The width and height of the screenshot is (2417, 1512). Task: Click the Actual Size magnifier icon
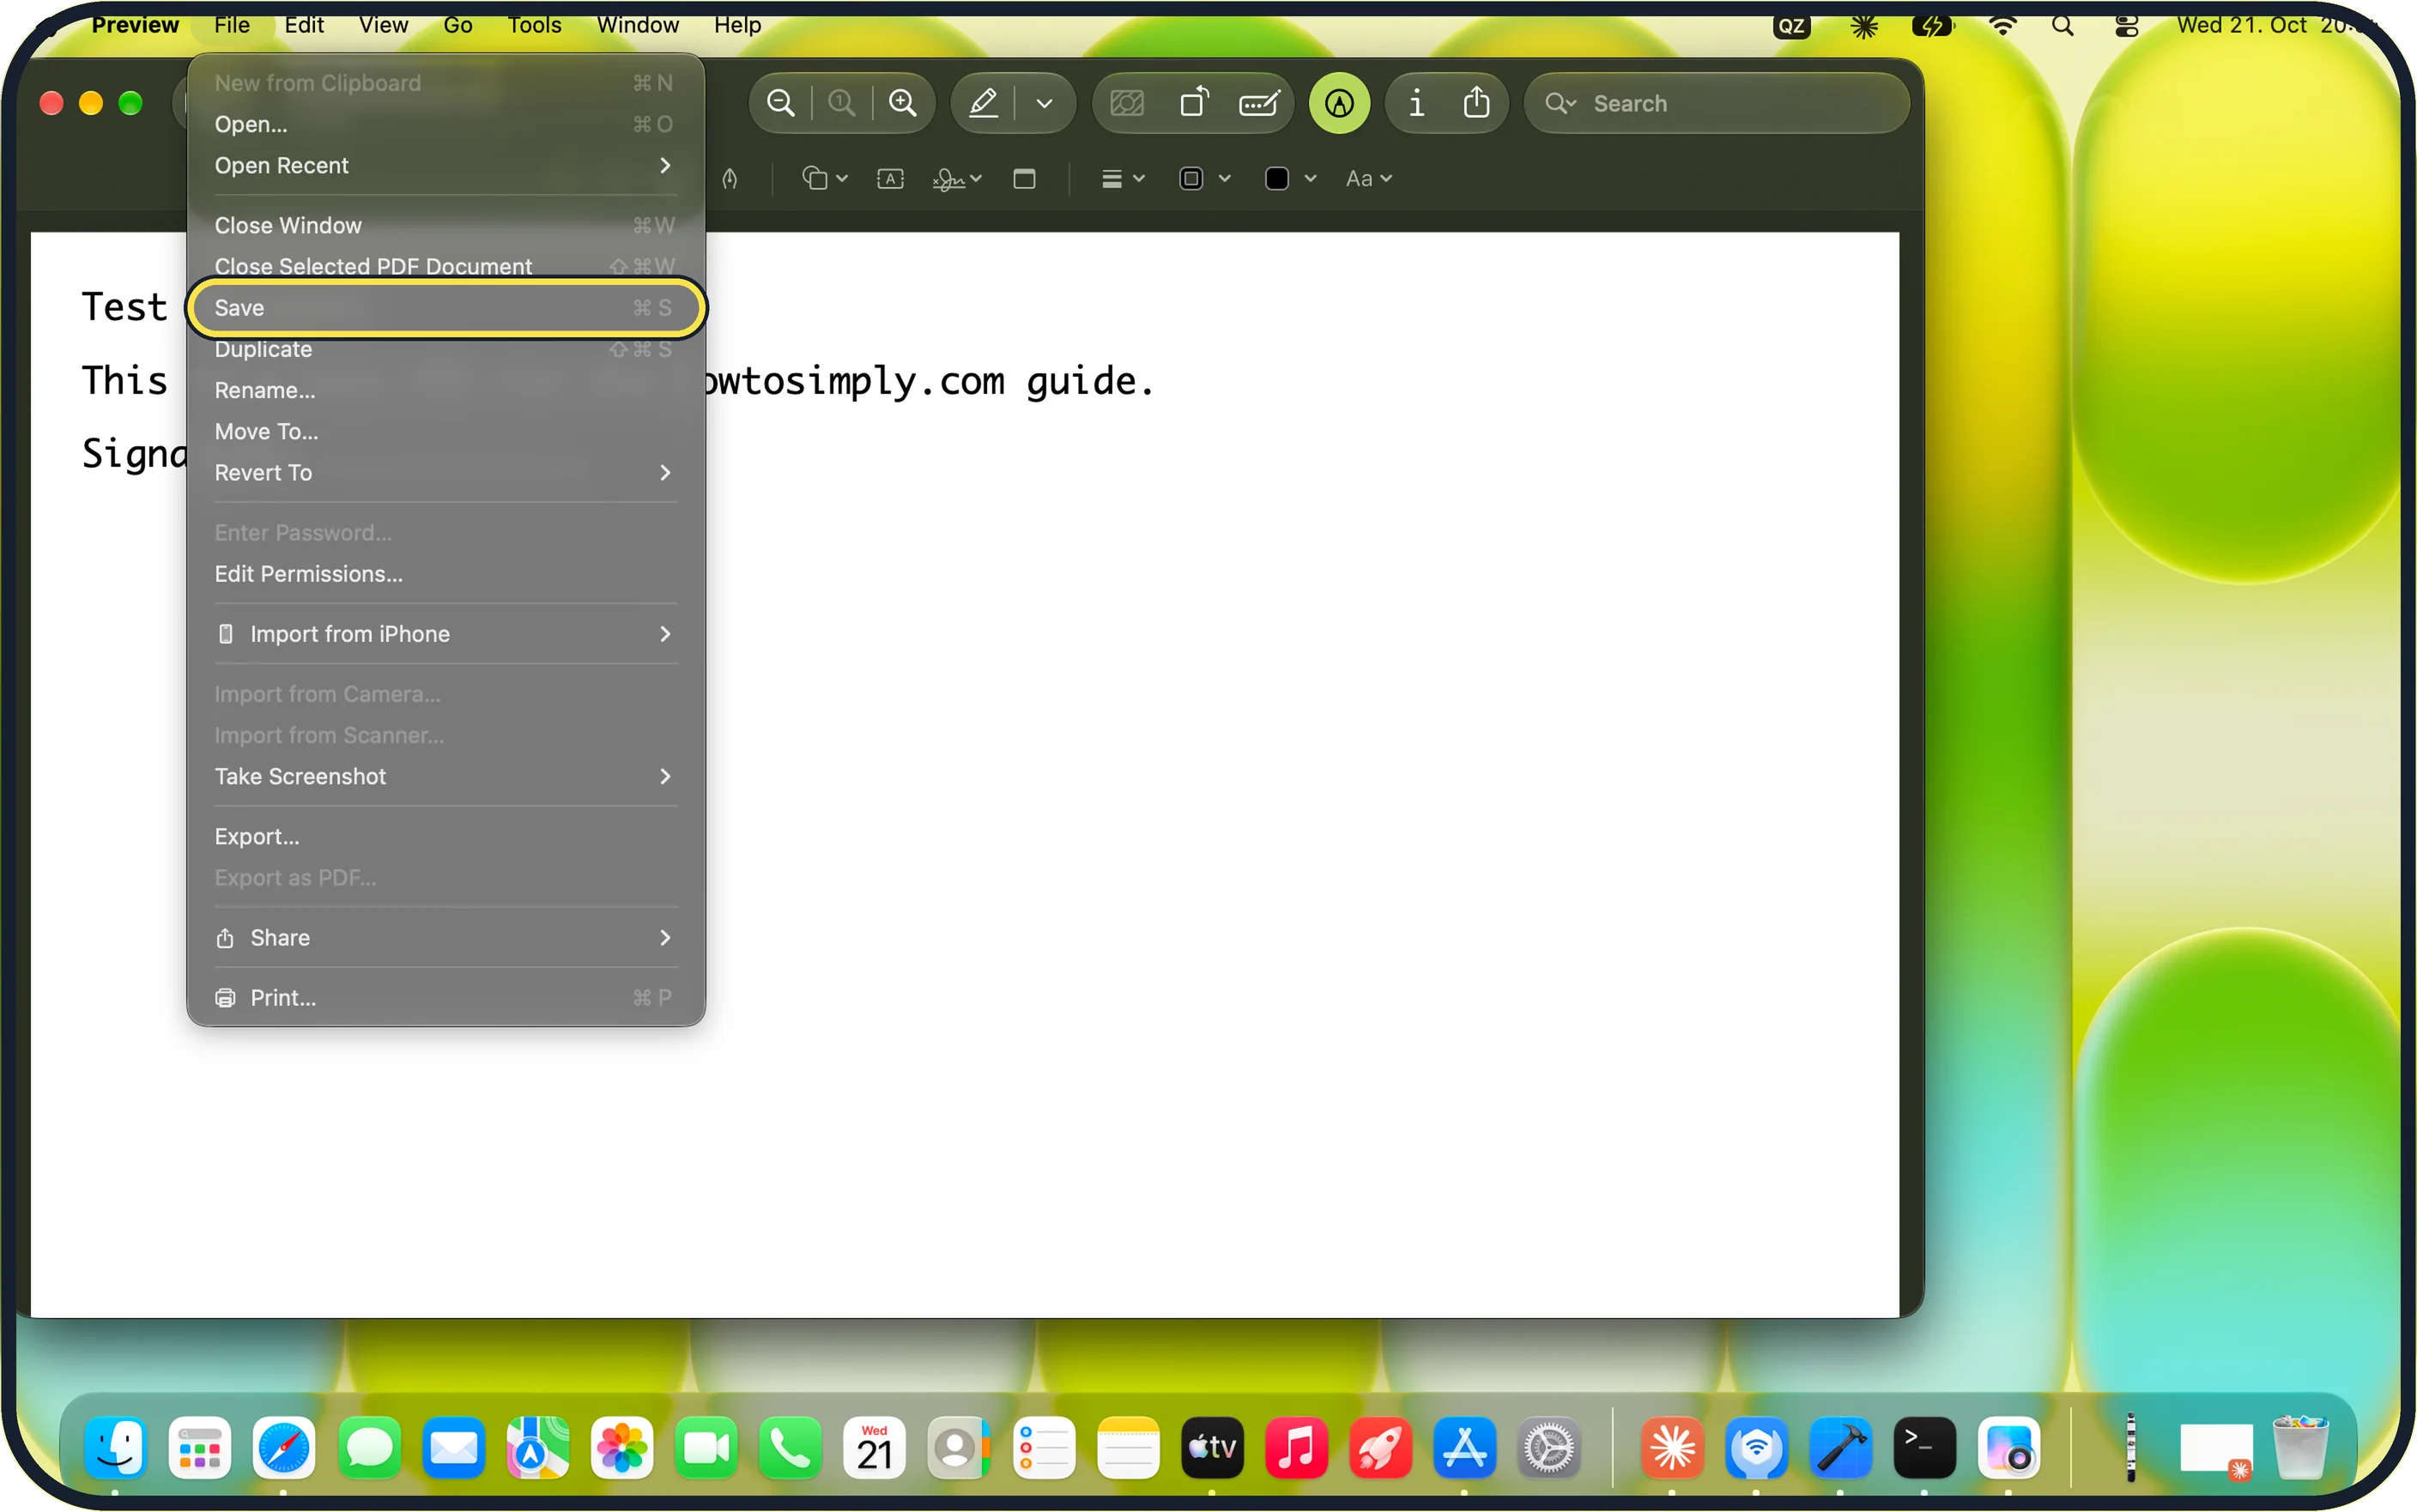tap(842, 103)
